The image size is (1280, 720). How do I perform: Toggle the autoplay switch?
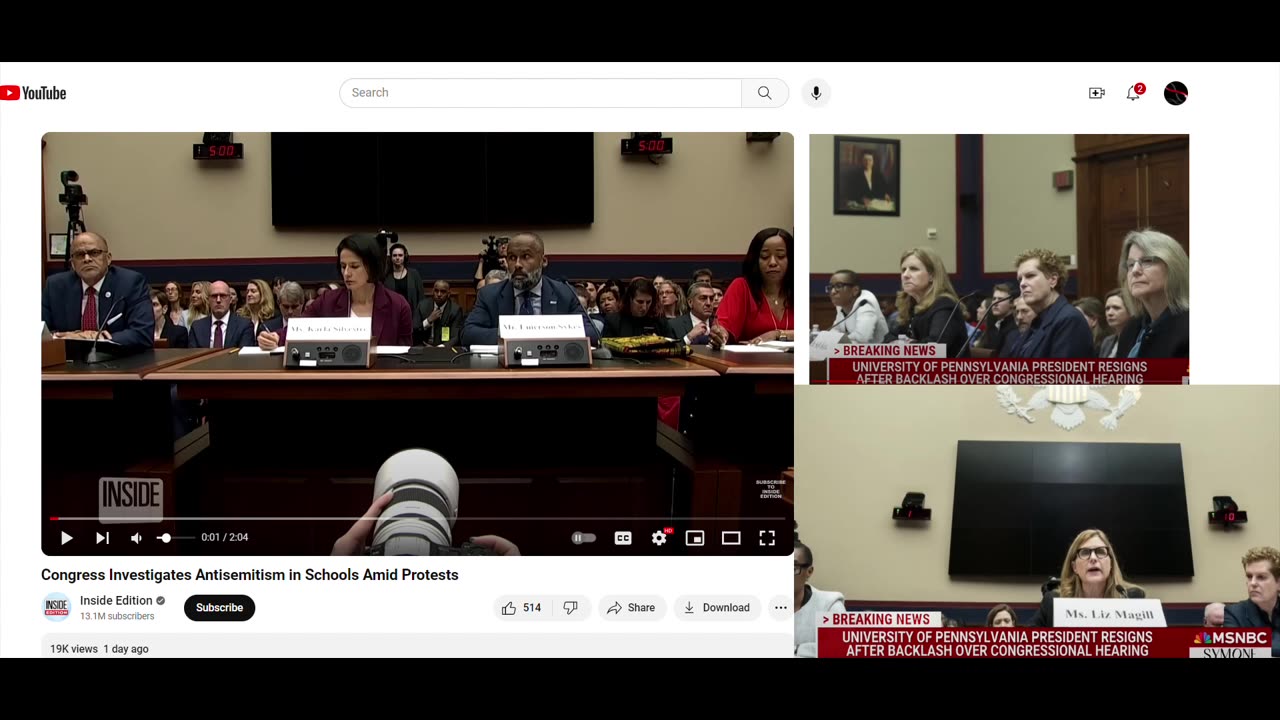[584, 538]
